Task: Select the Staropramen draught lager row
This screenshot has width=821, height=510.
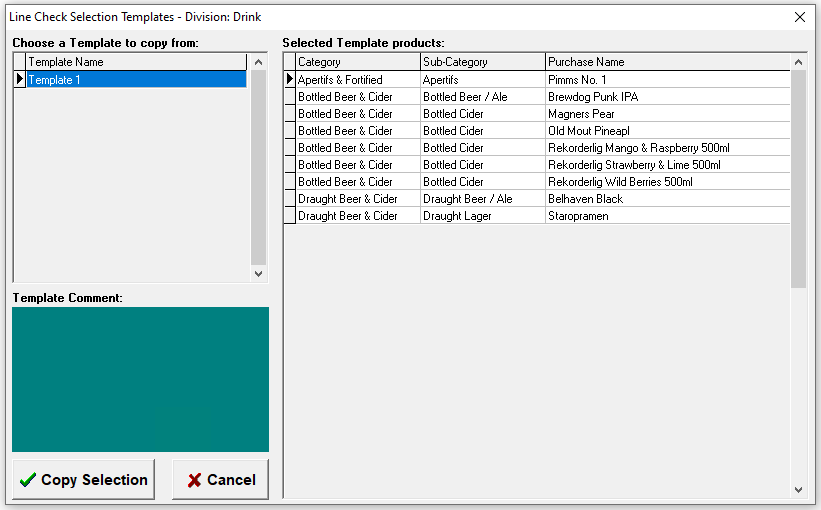Action: 578,216
